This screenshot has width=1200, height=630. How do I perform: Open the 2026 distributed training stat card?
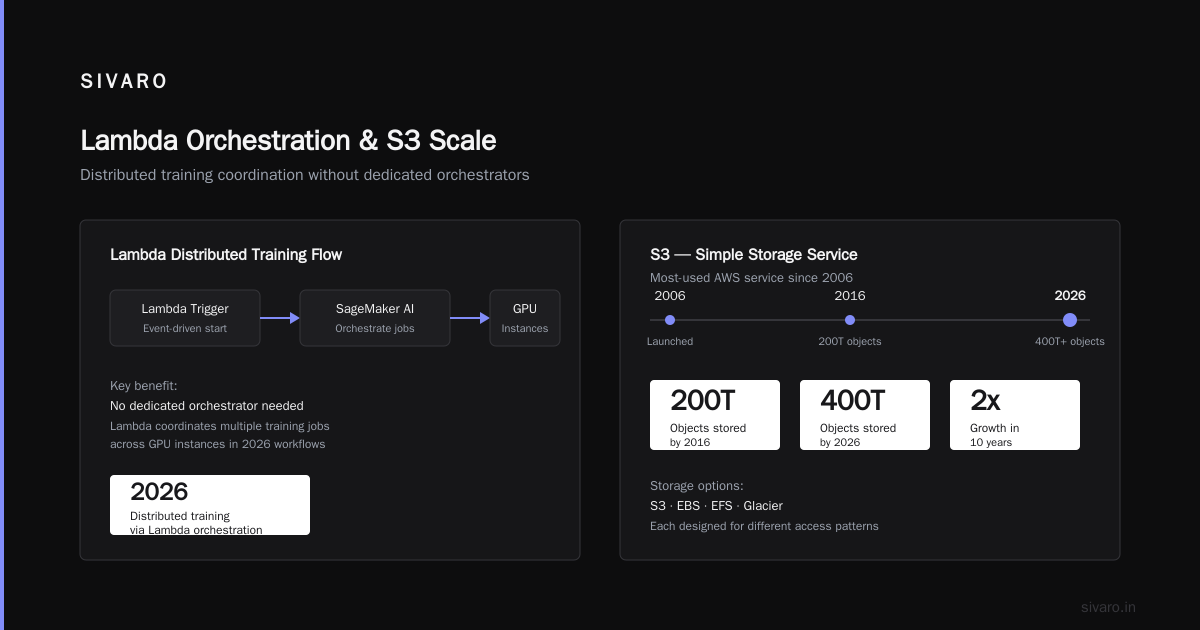click(x=210, y=505)
